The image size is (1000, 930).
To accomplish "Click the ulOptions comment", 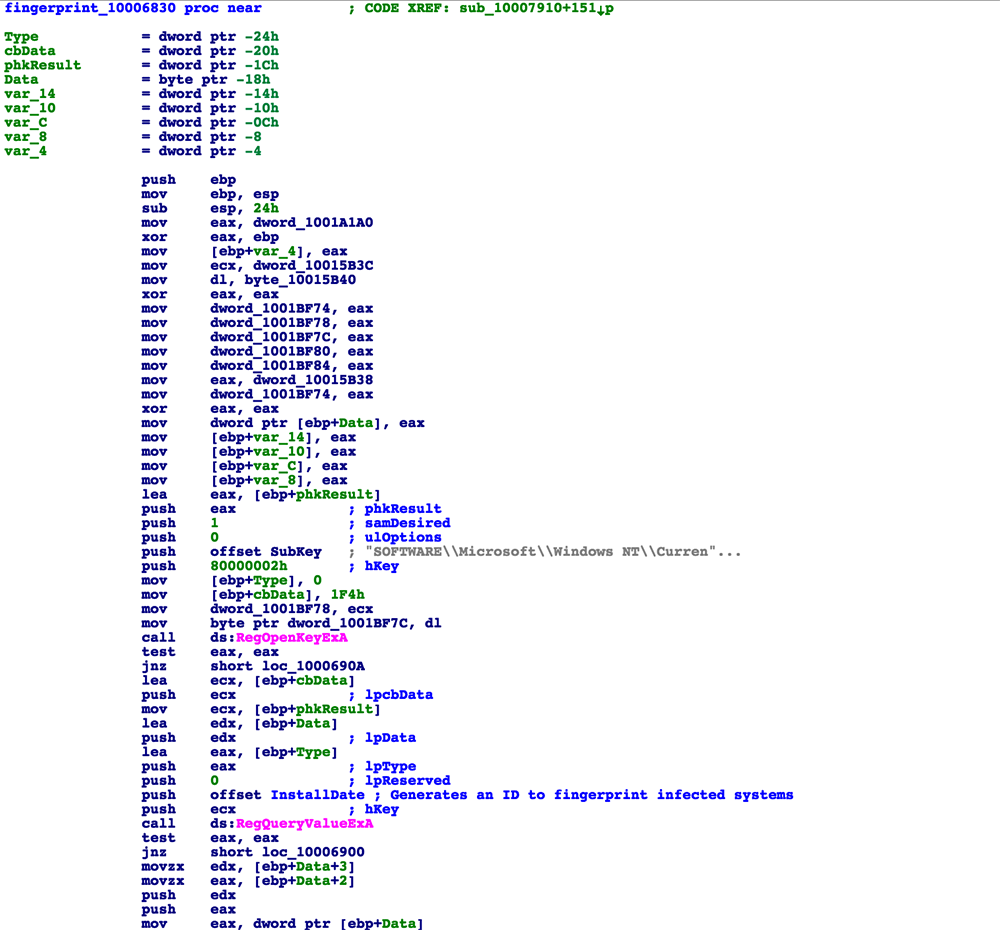I will tap(403, 538).
